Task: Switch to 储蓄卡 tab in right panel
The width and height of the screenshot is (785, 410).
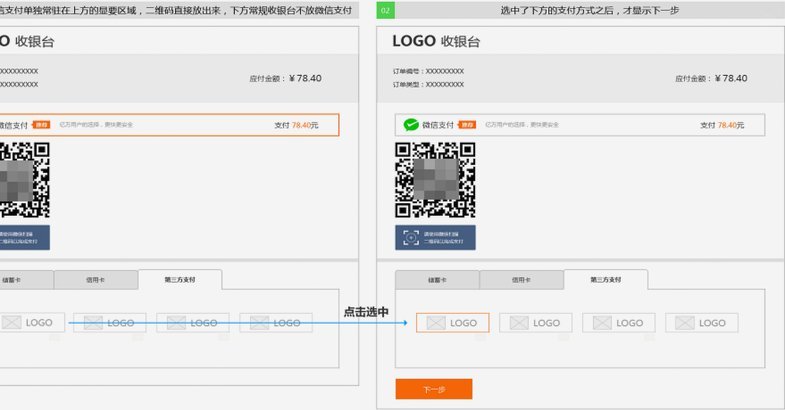Action: point(437,280)
